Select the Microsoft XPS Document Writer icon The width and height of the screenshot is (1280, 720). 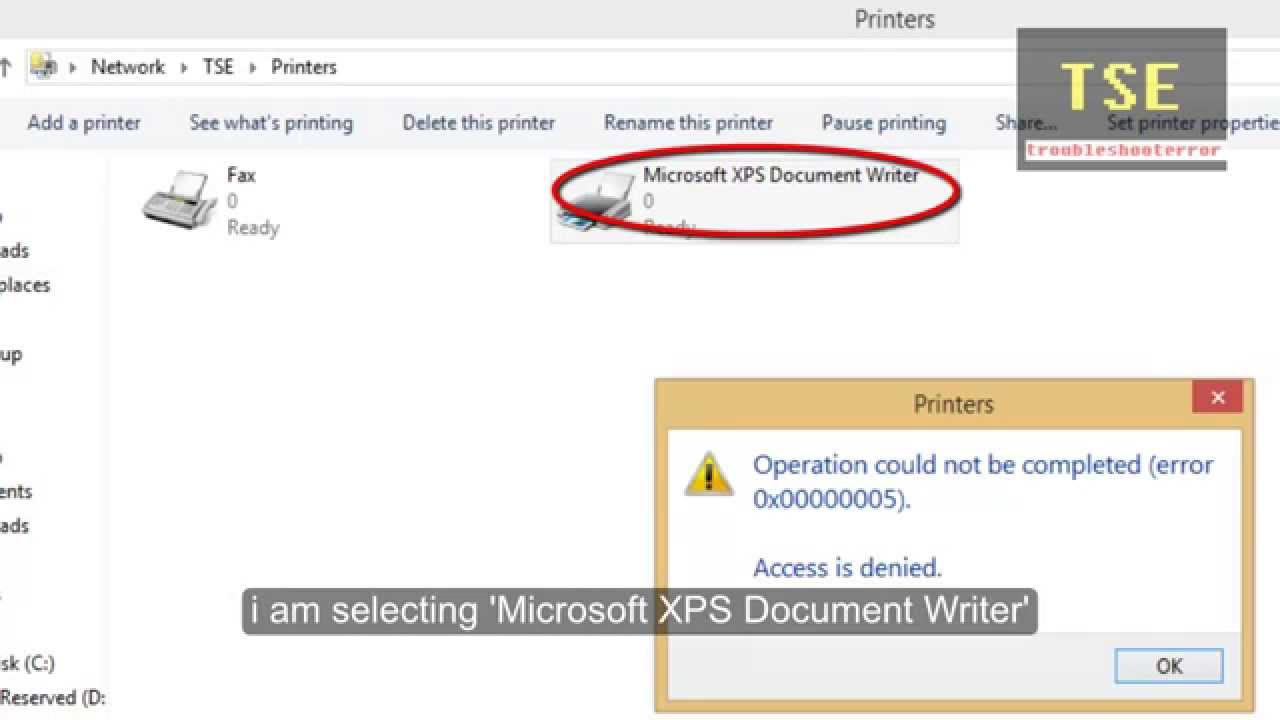click(x=597, y=200)
